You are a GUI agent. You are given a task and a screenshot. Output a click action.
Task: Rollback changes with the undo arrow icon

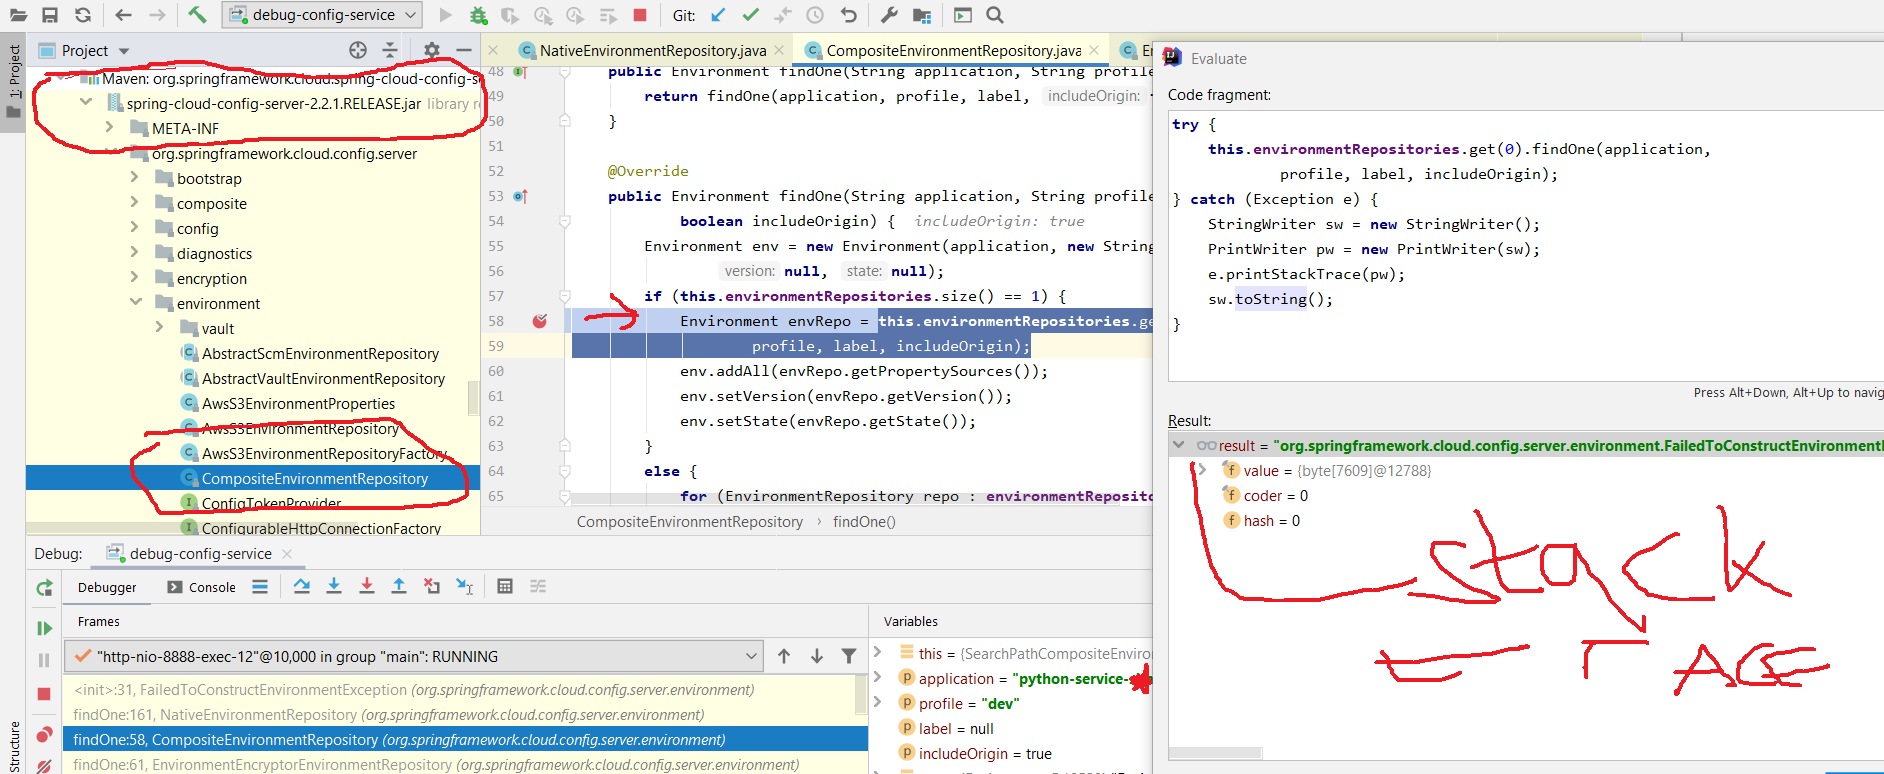coord(848,15)
